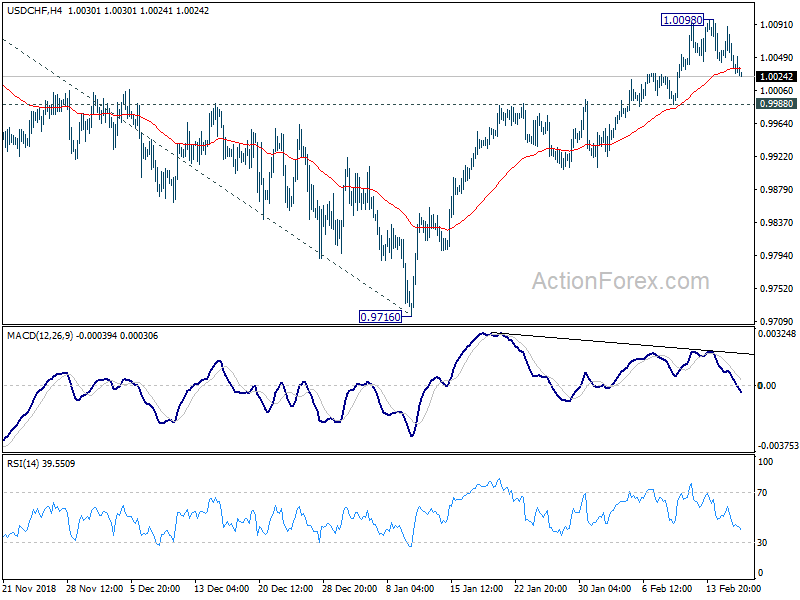Click the current price tag 1.00242
The width and height of the screenshot is (800, 600).
[x=776, y=77]
